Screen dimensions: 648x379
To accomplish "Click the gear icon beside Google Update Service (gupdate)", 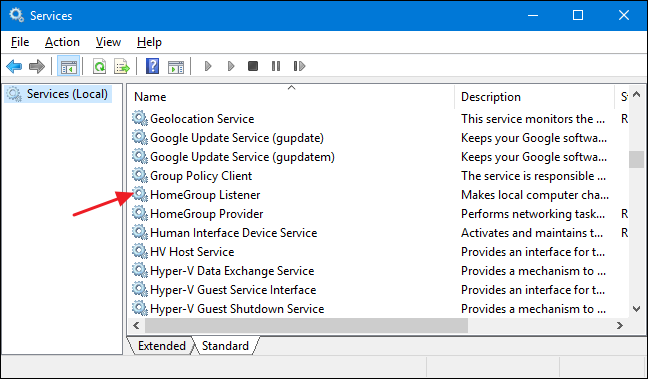I will coord(140,137).
